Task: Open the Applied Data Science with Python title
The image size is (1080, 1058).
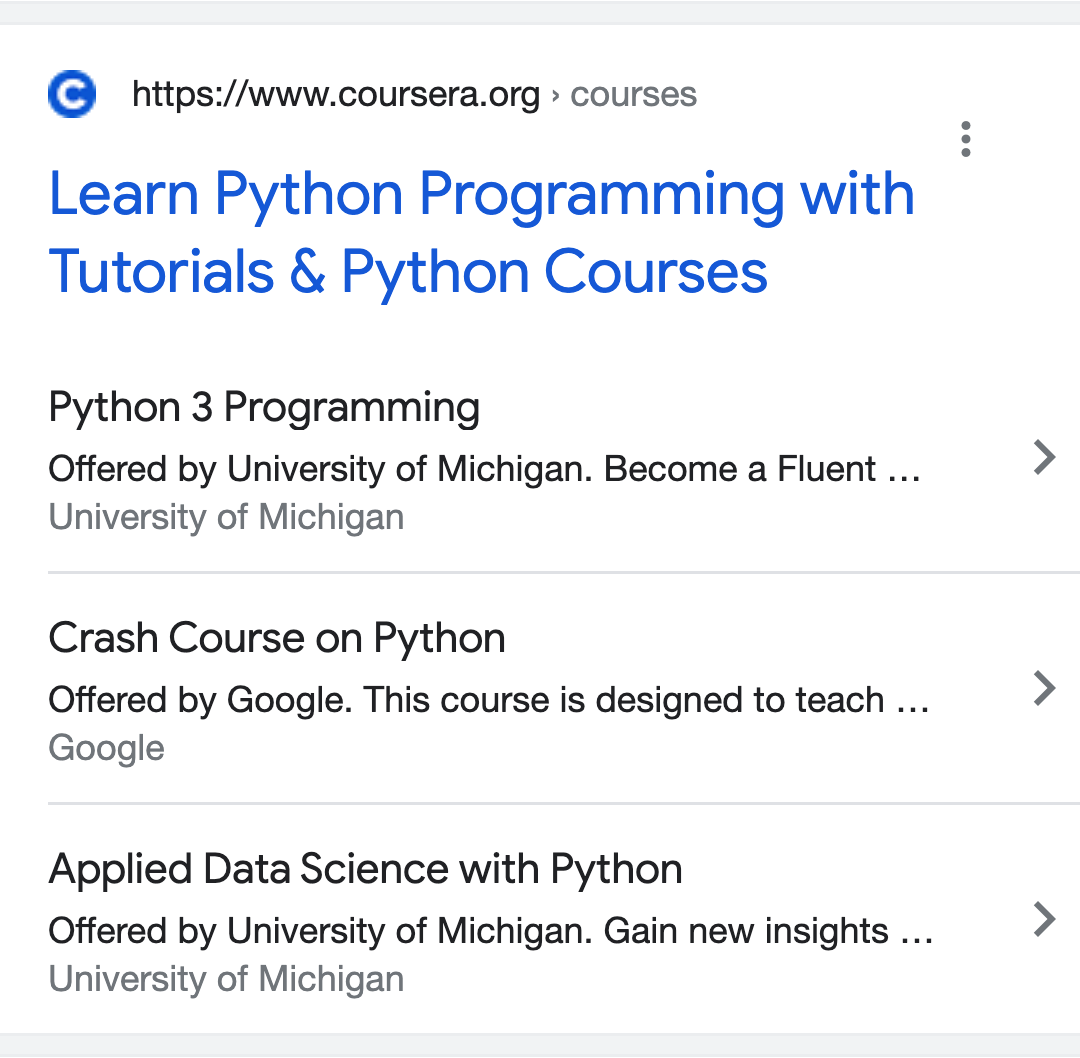Action: (365, 869)
